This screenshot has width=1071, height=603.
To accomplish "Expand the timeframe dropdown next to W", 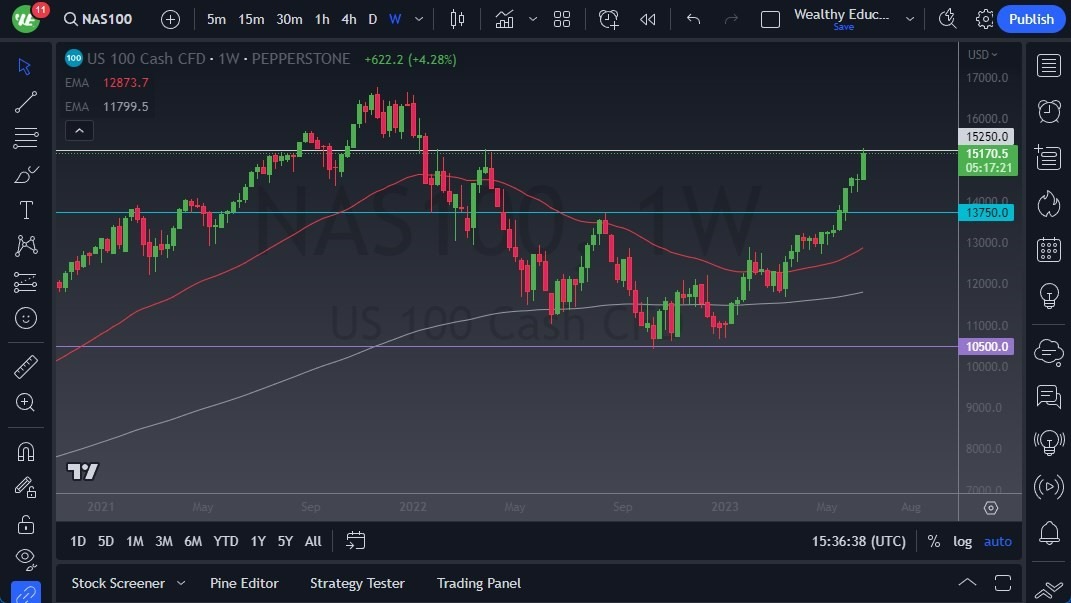I will tap(418, 18).
